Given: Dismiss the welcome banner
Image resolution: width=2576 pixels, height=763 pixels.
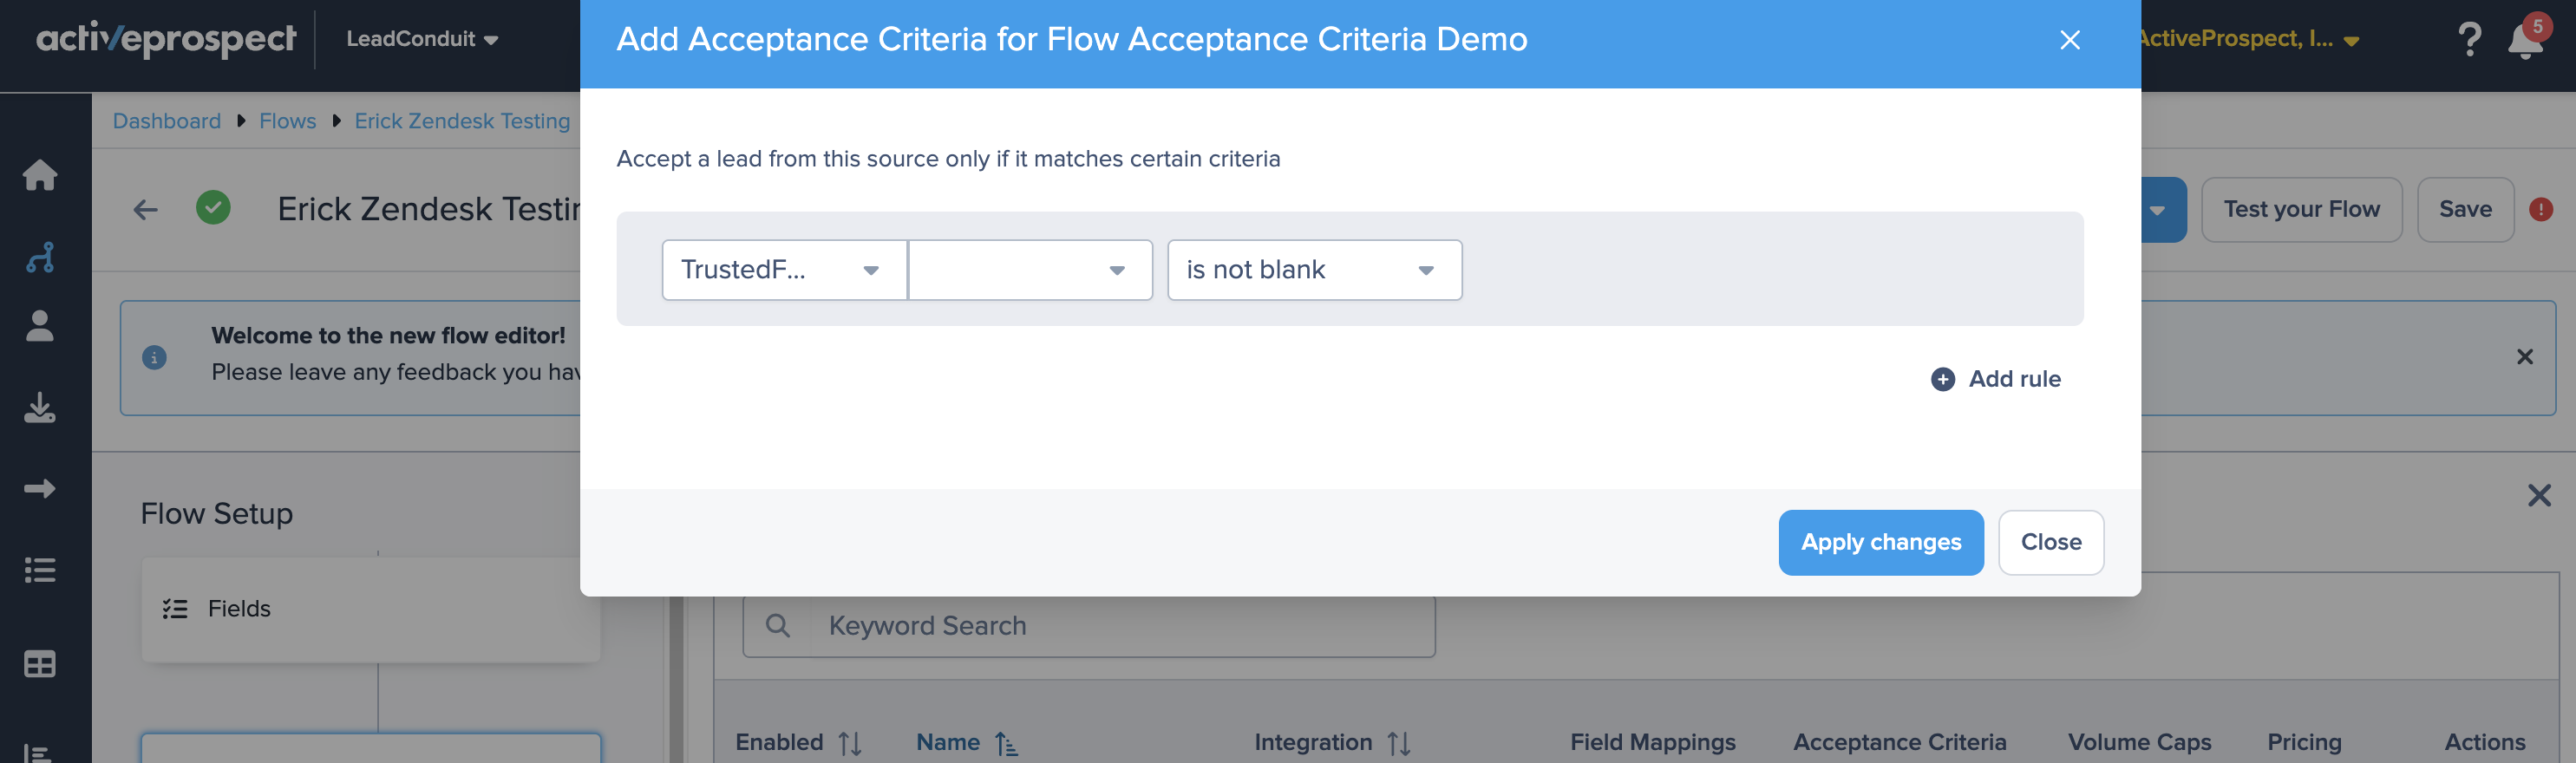Looking at the screenshot, I should 2525,357.
